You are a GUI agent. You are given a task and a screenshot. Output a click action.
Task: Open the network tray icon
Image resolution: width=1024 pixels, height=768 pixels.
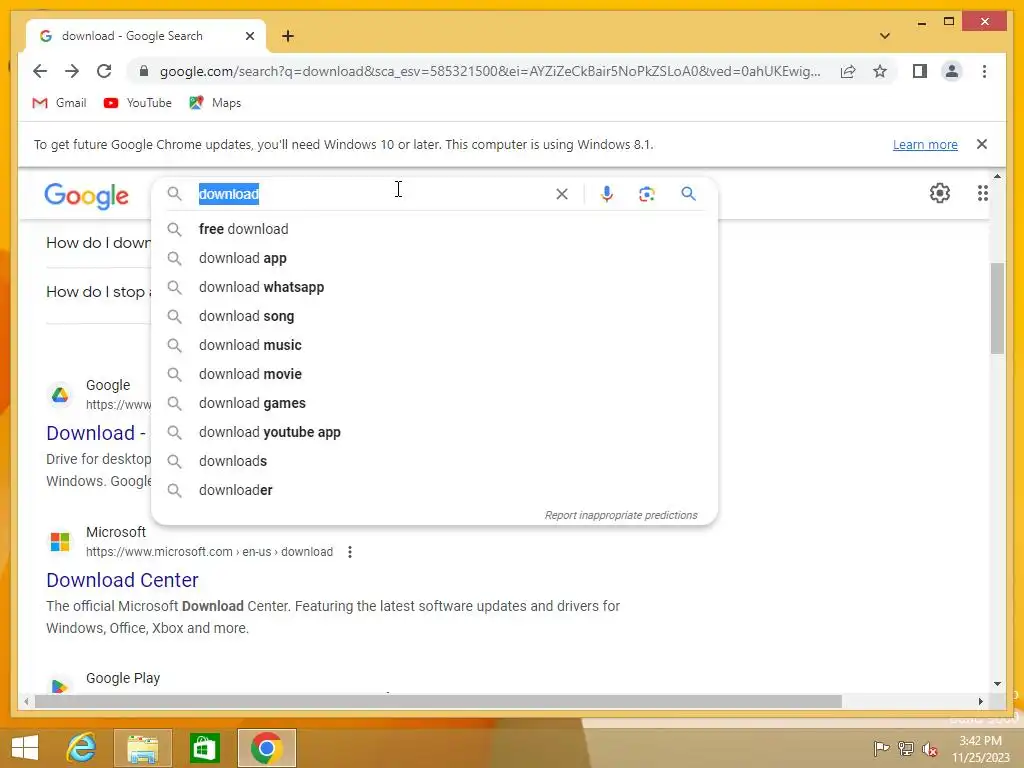tap(906, 748)
